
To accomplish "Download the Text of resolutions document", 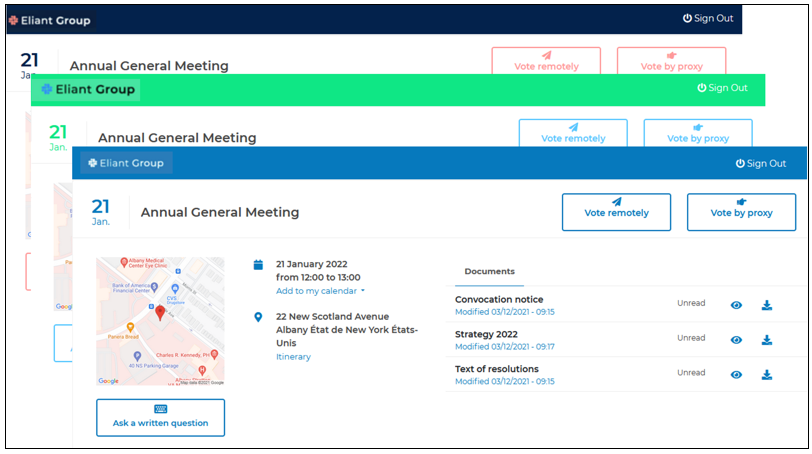I will pos(767,375).
